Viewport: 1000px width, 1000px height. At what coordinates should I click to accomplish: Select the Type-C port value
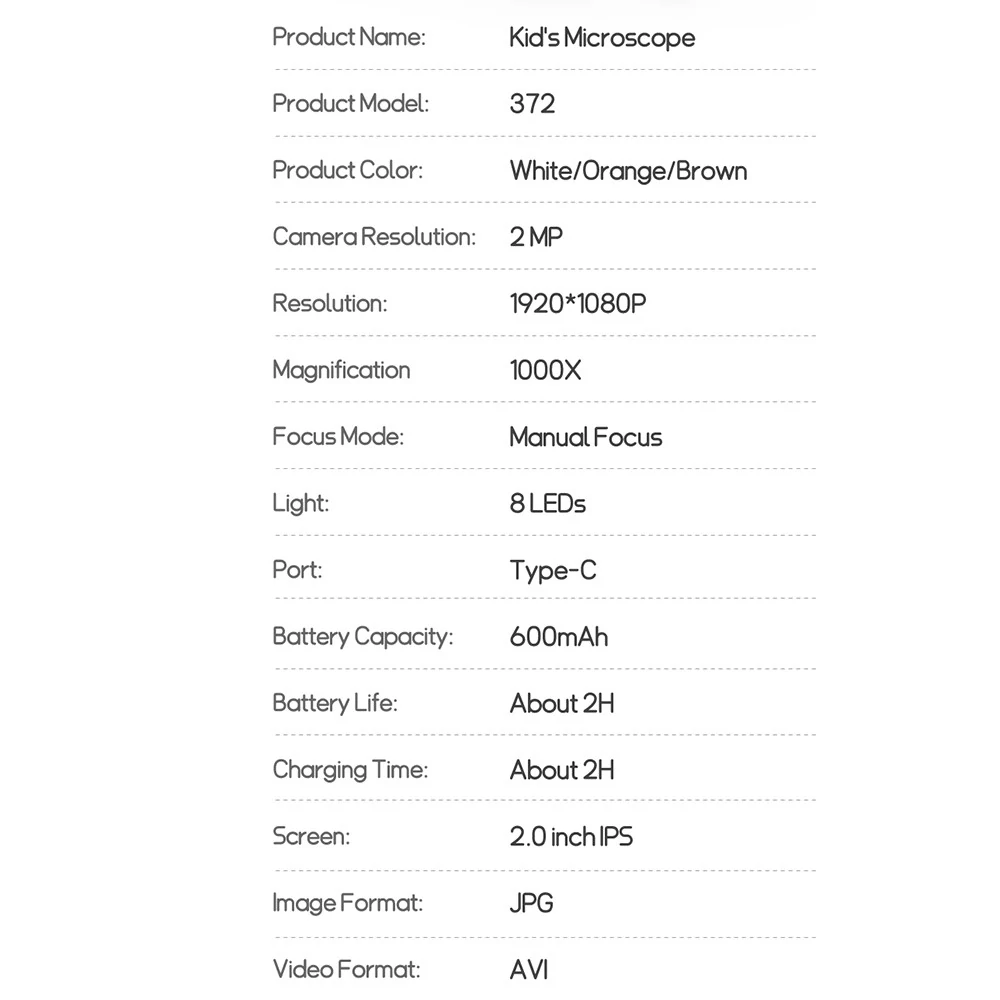[x=553, y=571]
